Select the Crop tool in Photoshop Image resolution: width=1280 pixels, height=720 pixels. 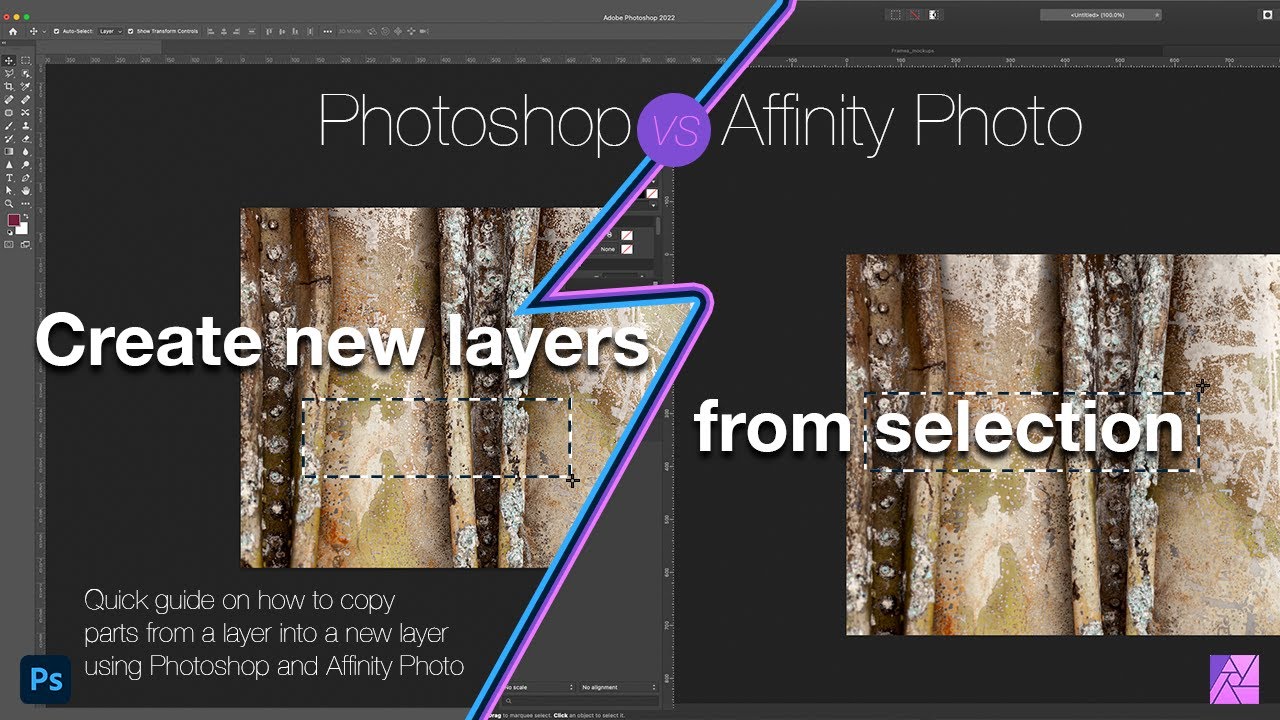coord(9,86)
